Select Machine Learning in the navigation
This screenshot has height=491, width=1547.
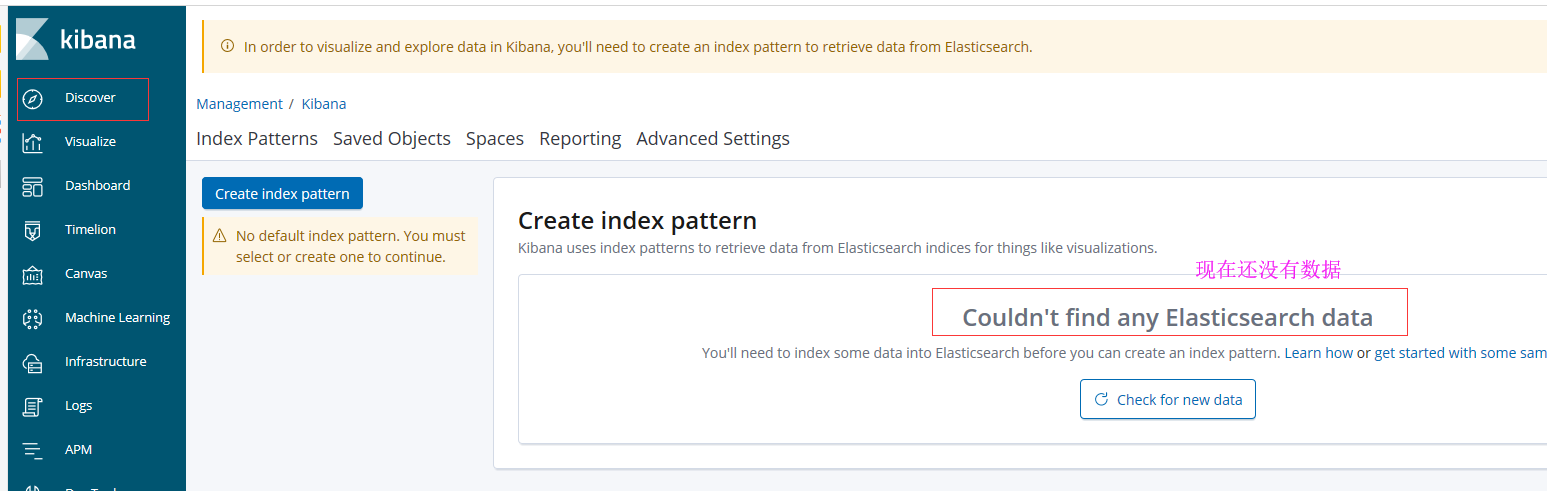tap(117, 317)
